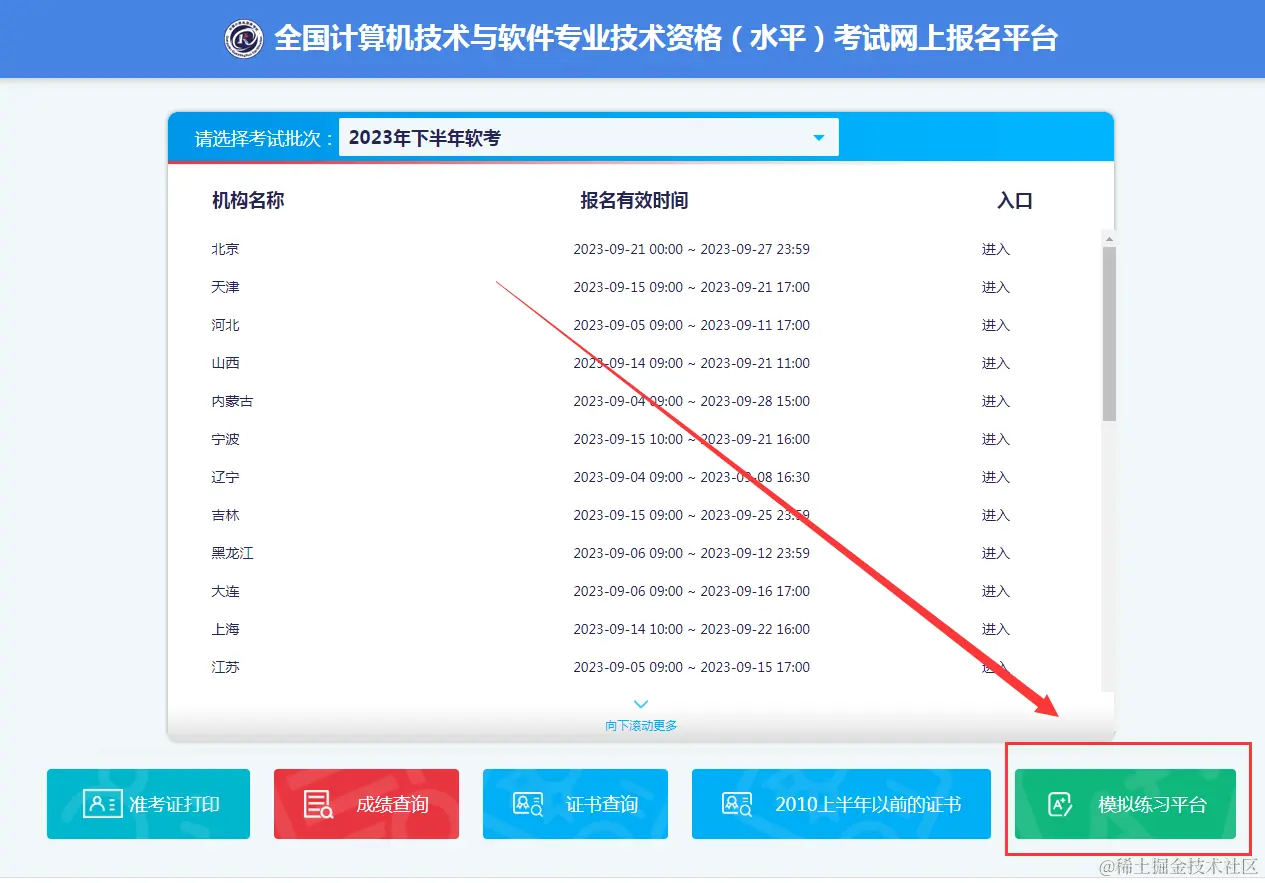Click the down chevron above 向下滚动更多
Image resolution: width=1265 pixels, height=883 pixels.
[641, 704]
